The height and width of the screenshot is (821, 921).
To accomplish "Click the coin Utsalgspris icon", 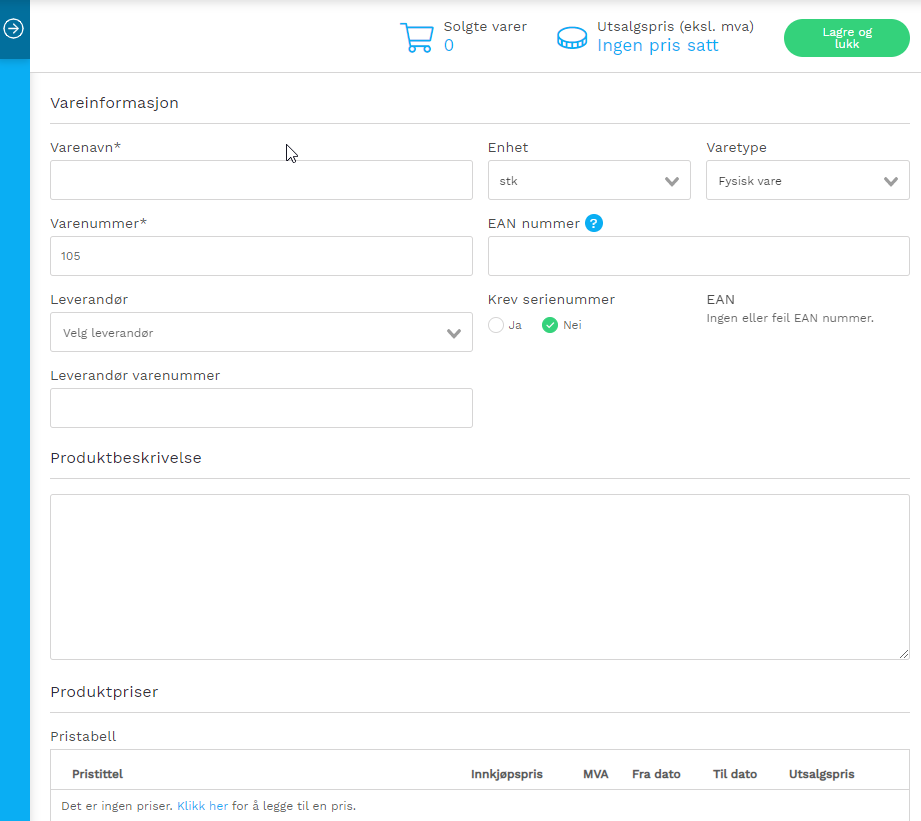I will [x=572, y=38].
